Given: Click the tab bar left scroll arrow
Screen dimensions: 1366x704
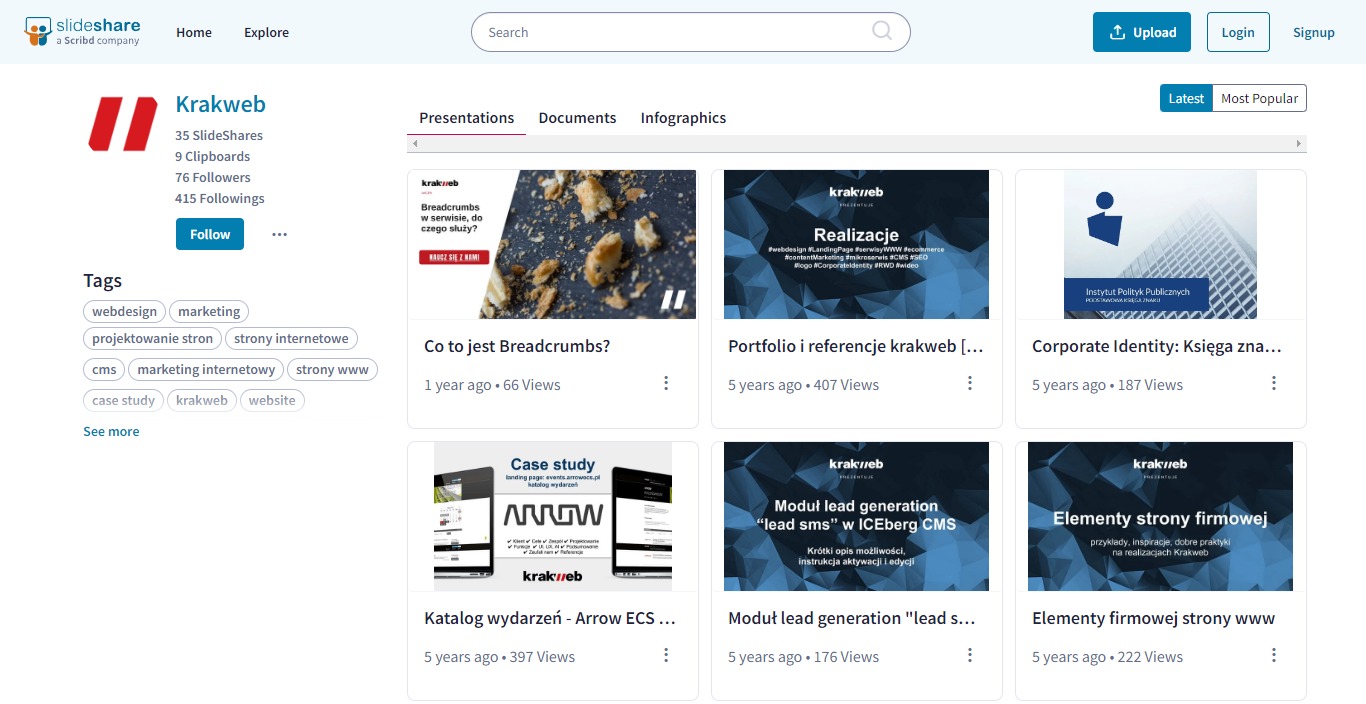Looking at the screenshot, I should tap(414, 144).
